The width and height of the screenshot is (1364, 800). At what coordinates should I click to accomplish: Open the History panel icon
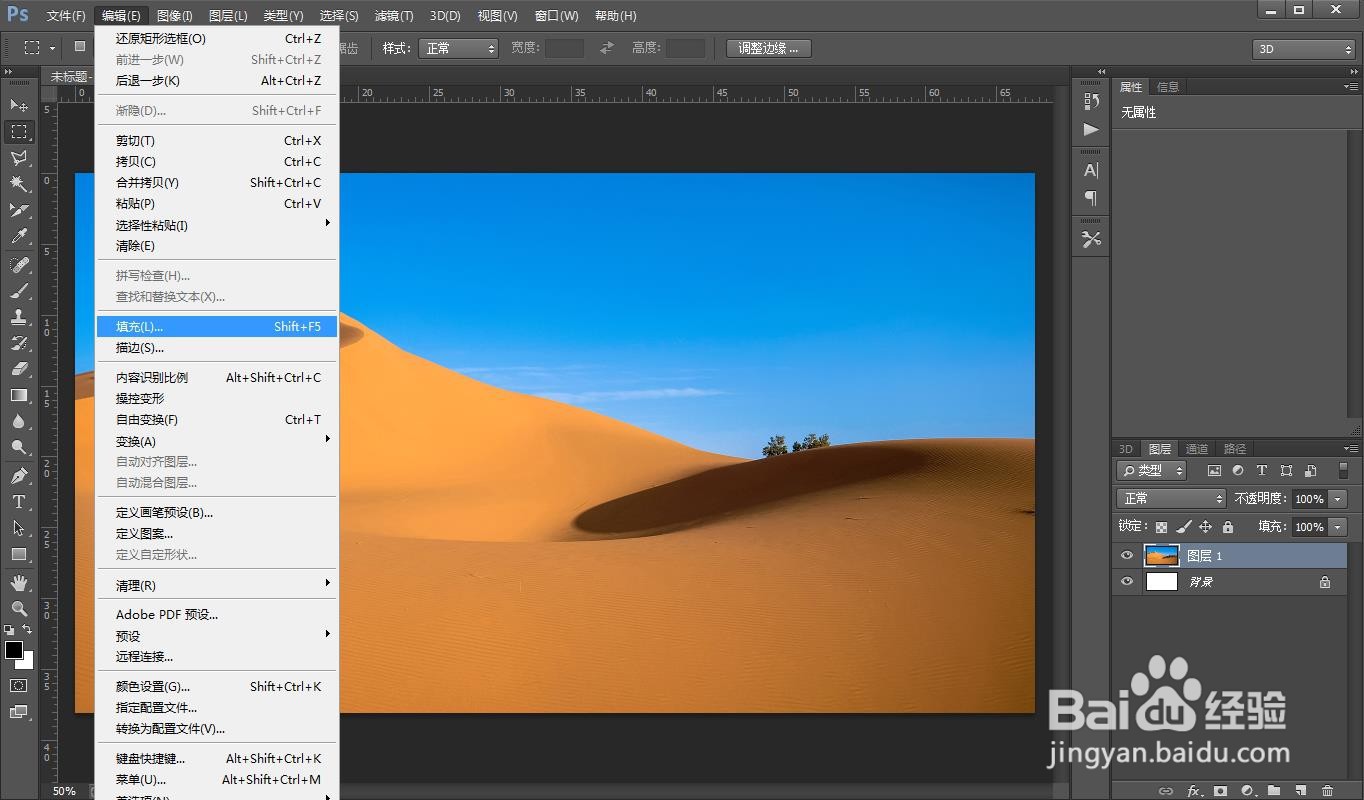coord(1091,101)
